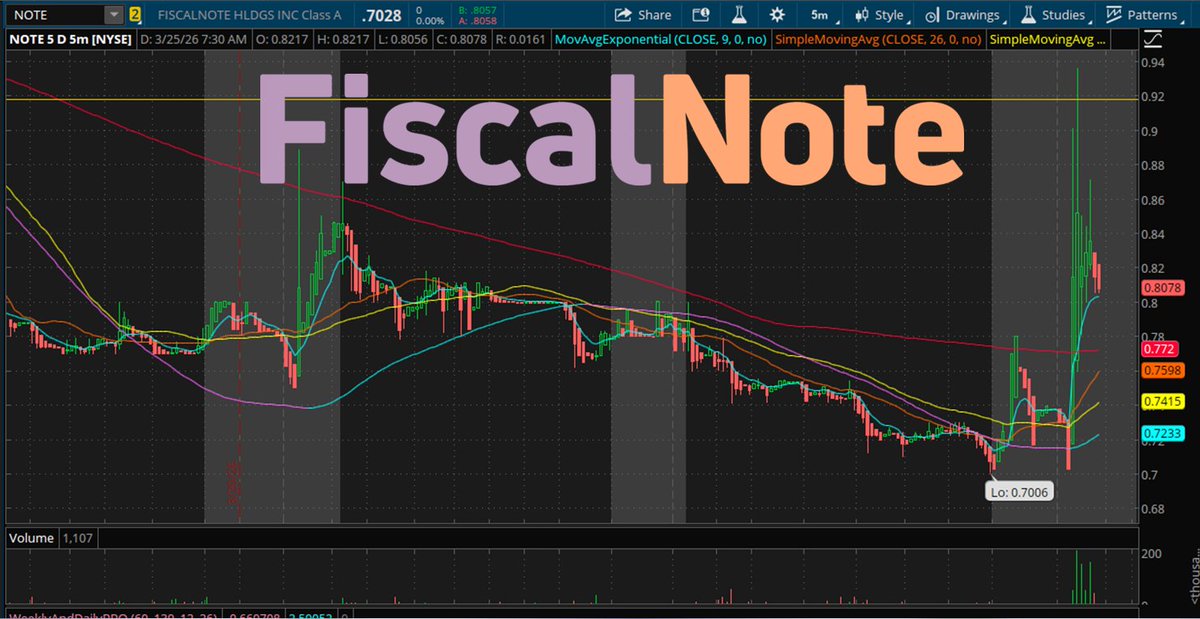The width and height of the screenshot is (1200, 619).
Task: Open the Studies dropdown menu
Action: (1055, 15)
